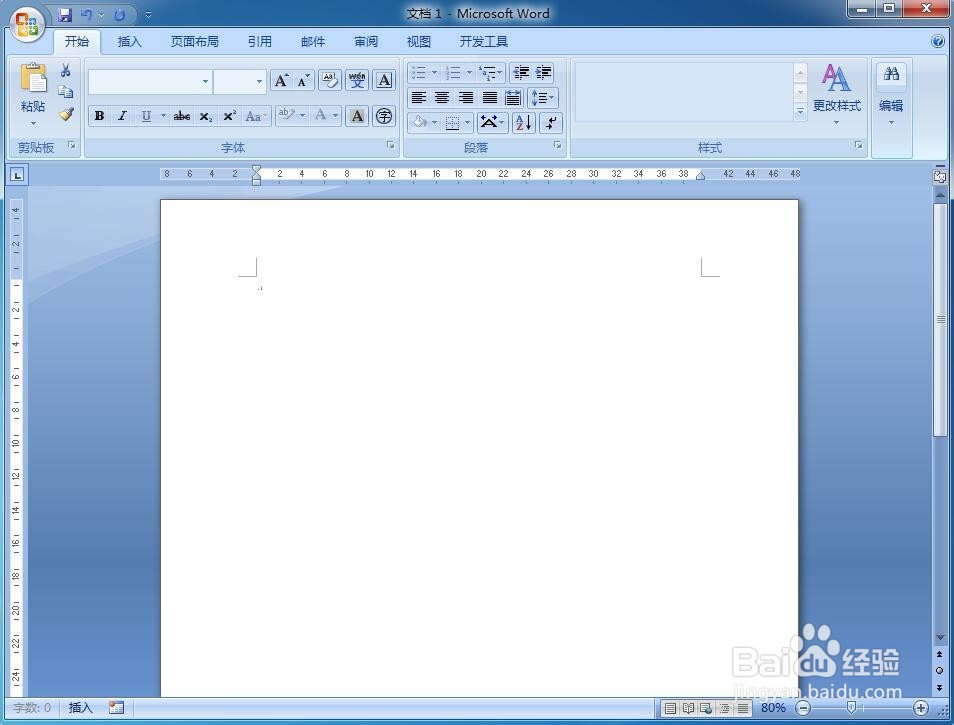Shrink font size with small A icon
The height and width of the screenshot is (725, 954).
(x=302, y=80)
